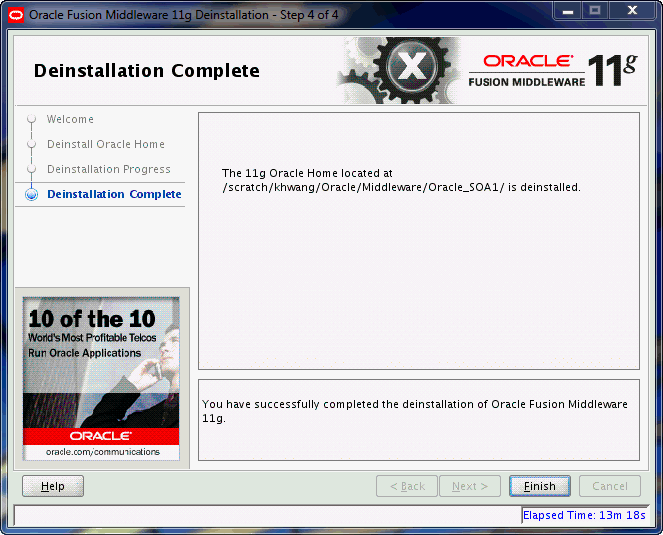This screenshot has width=663, height=535.
Task: Select the Deinstallation Progress step
Action: pyautogui.click(x=109, y=169)
